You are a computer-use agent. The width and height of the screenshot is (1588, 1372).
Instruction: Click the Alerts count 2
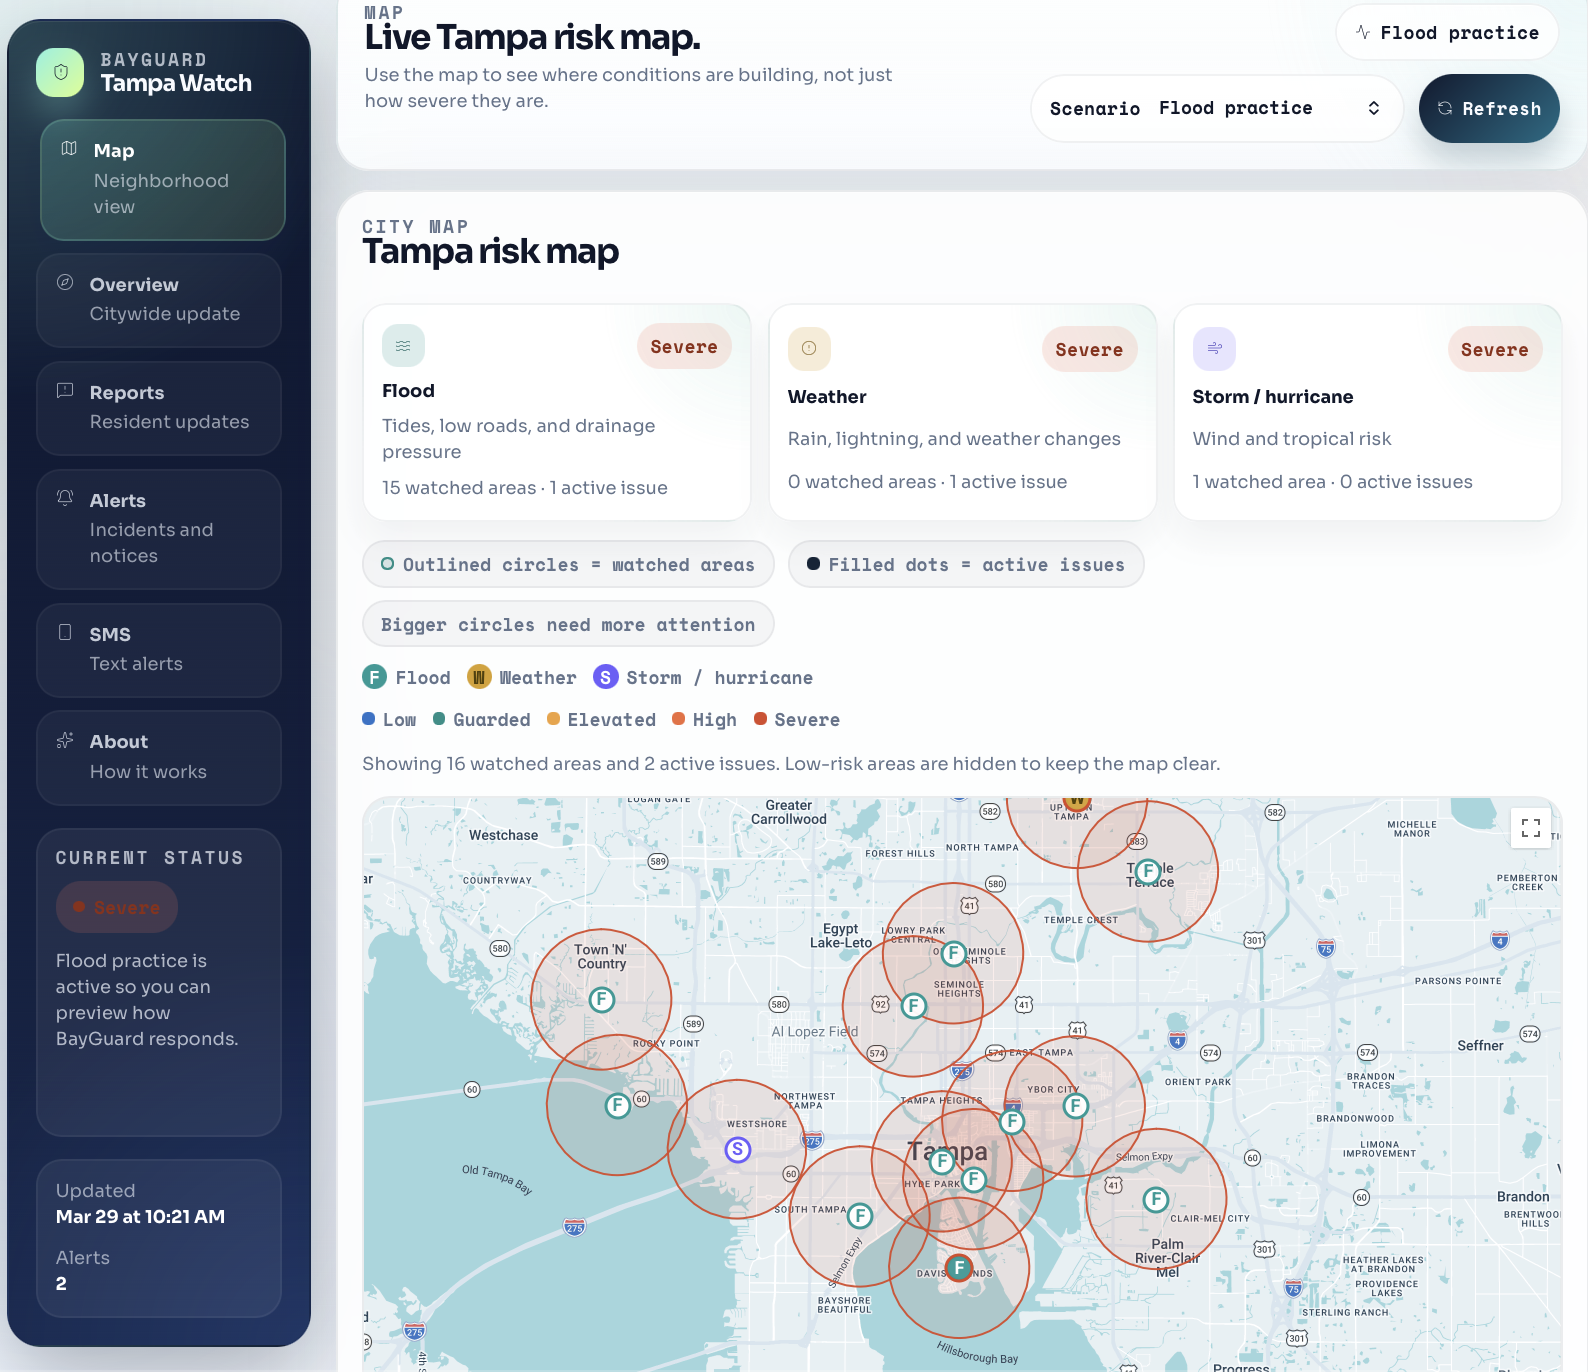click(61, 1283)
